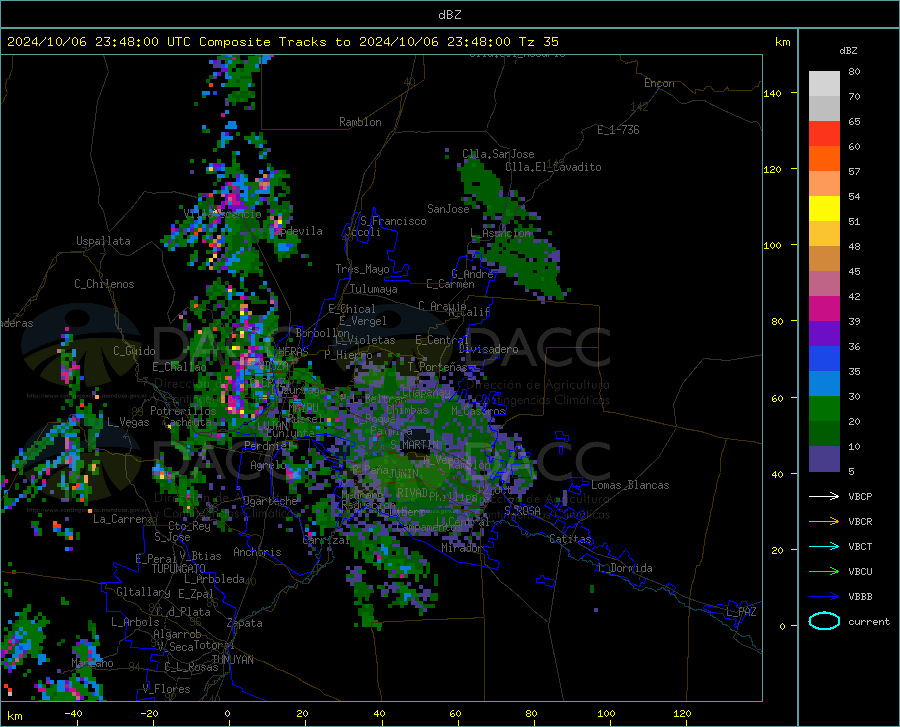The image size is (900, 727).
Task: Click the 'VBCP' legend label
Action: coord(860,496)
